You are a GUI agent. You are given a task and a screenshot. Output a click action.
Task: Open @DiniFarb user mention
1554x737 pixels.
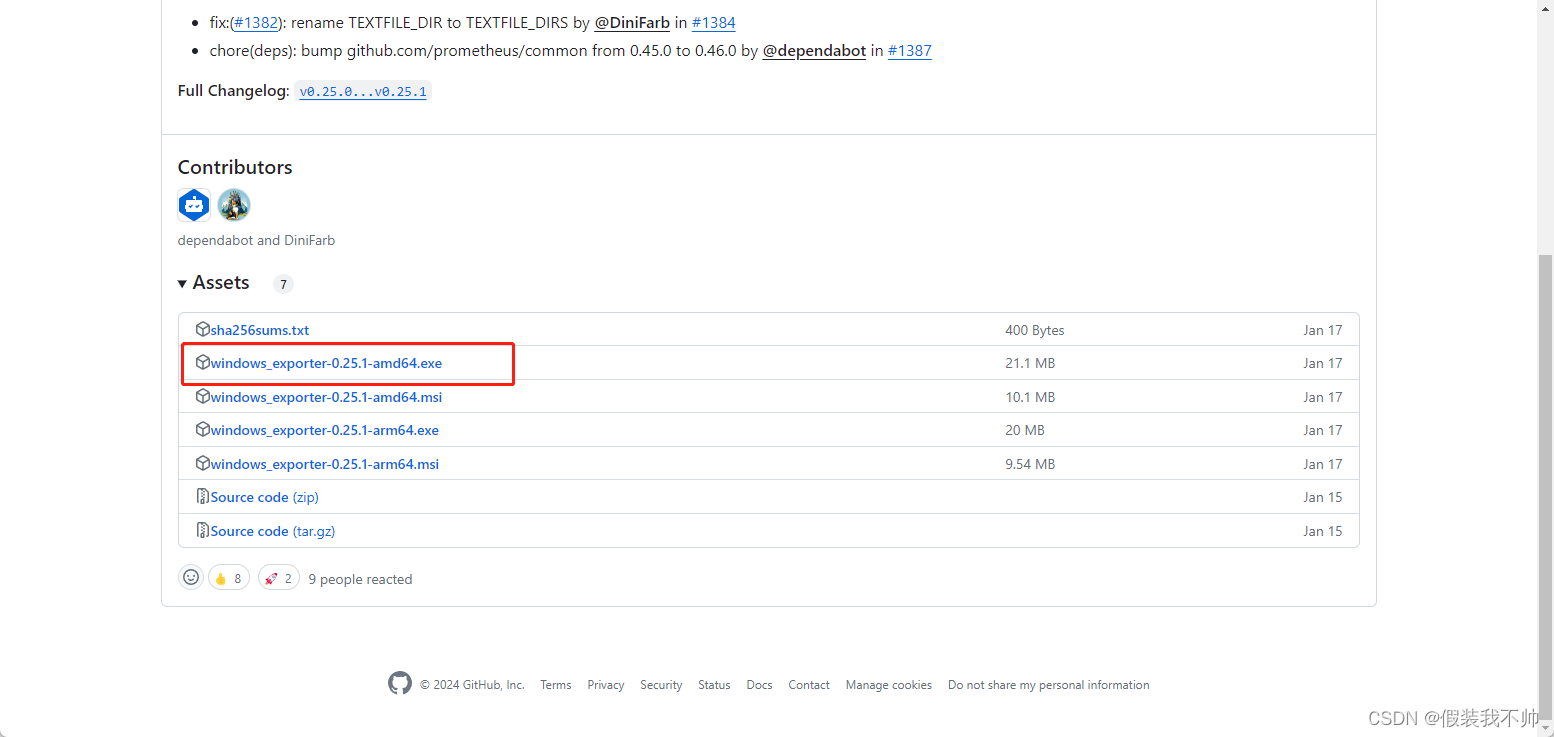632,22
